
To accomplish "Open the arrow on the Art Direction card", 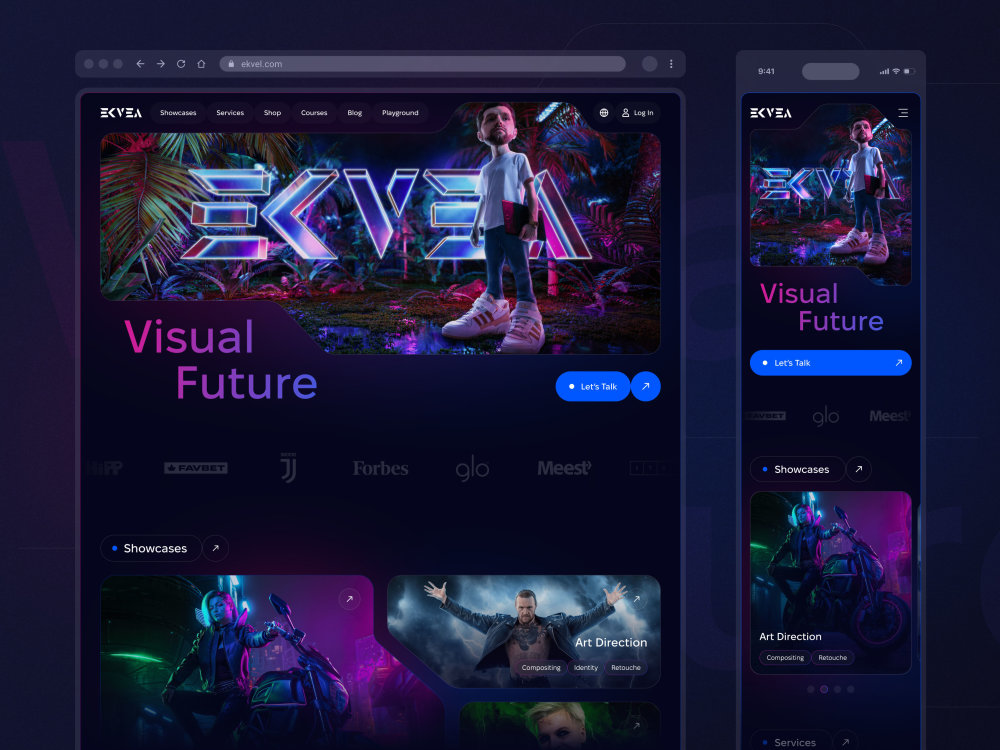I will (x=636, y=599).
